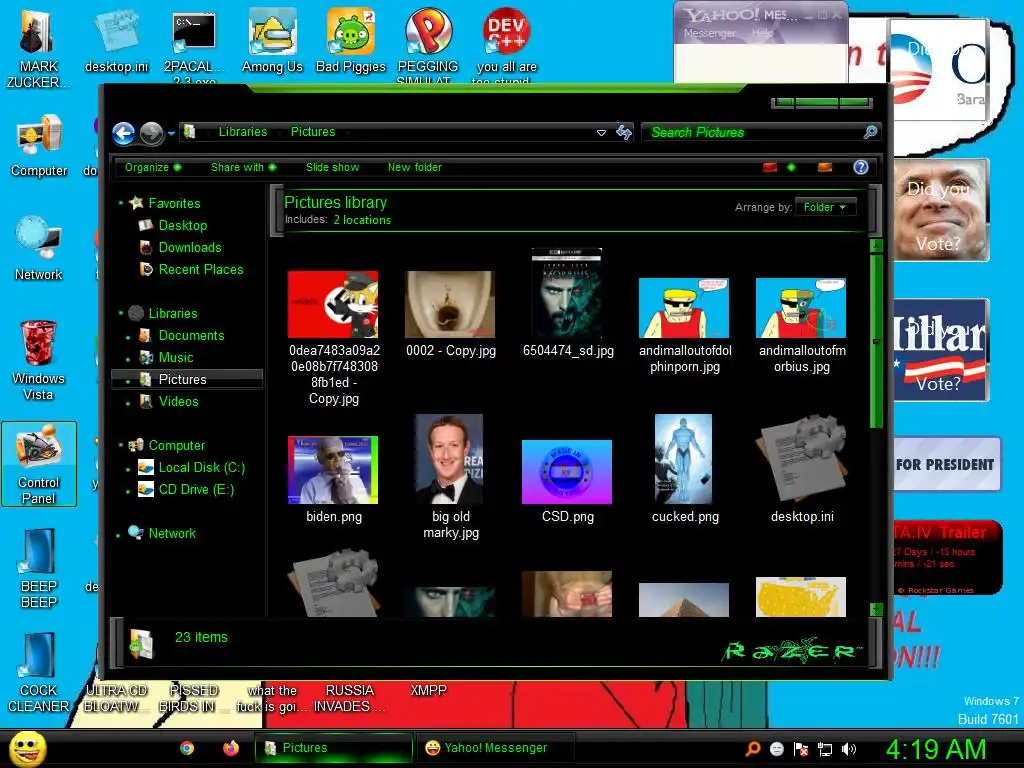Viewport: 1024px width, 768px height.
Task: Click the 2 locations link
Action: coord(362,220)
